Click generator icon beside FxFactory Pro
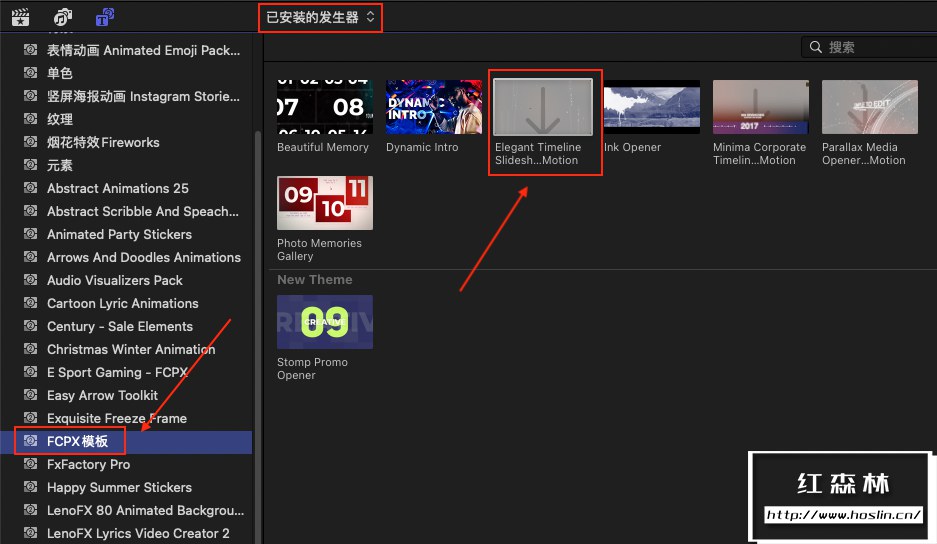Viewport: 937px width, 544px height. click(x=30, y=464)
